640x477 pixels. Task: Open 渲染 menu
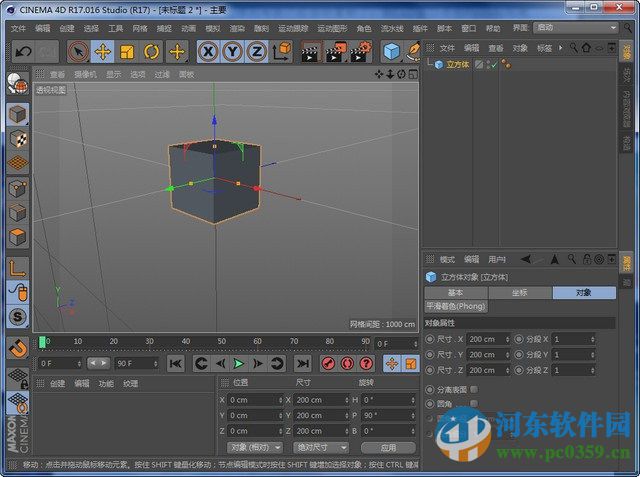tap(237, 29)
